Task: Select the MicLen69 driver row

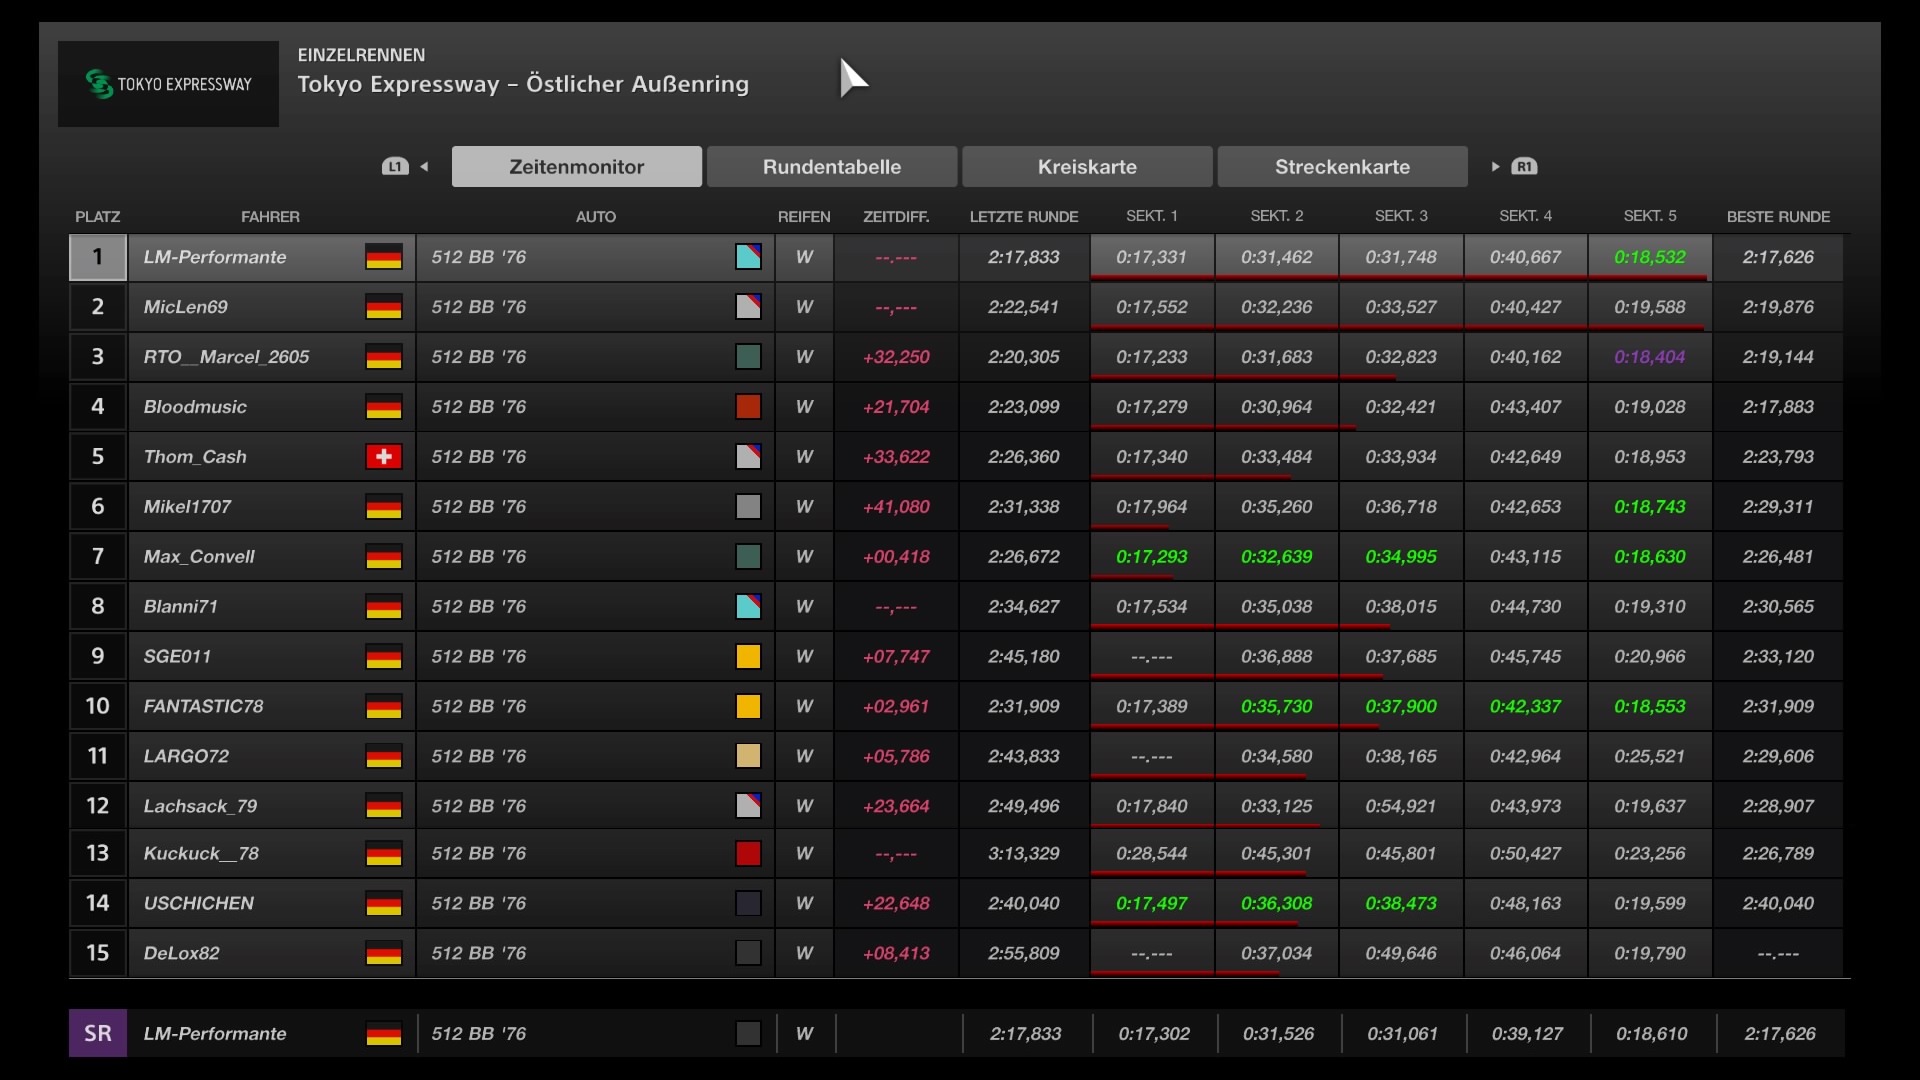Action: 186,307
